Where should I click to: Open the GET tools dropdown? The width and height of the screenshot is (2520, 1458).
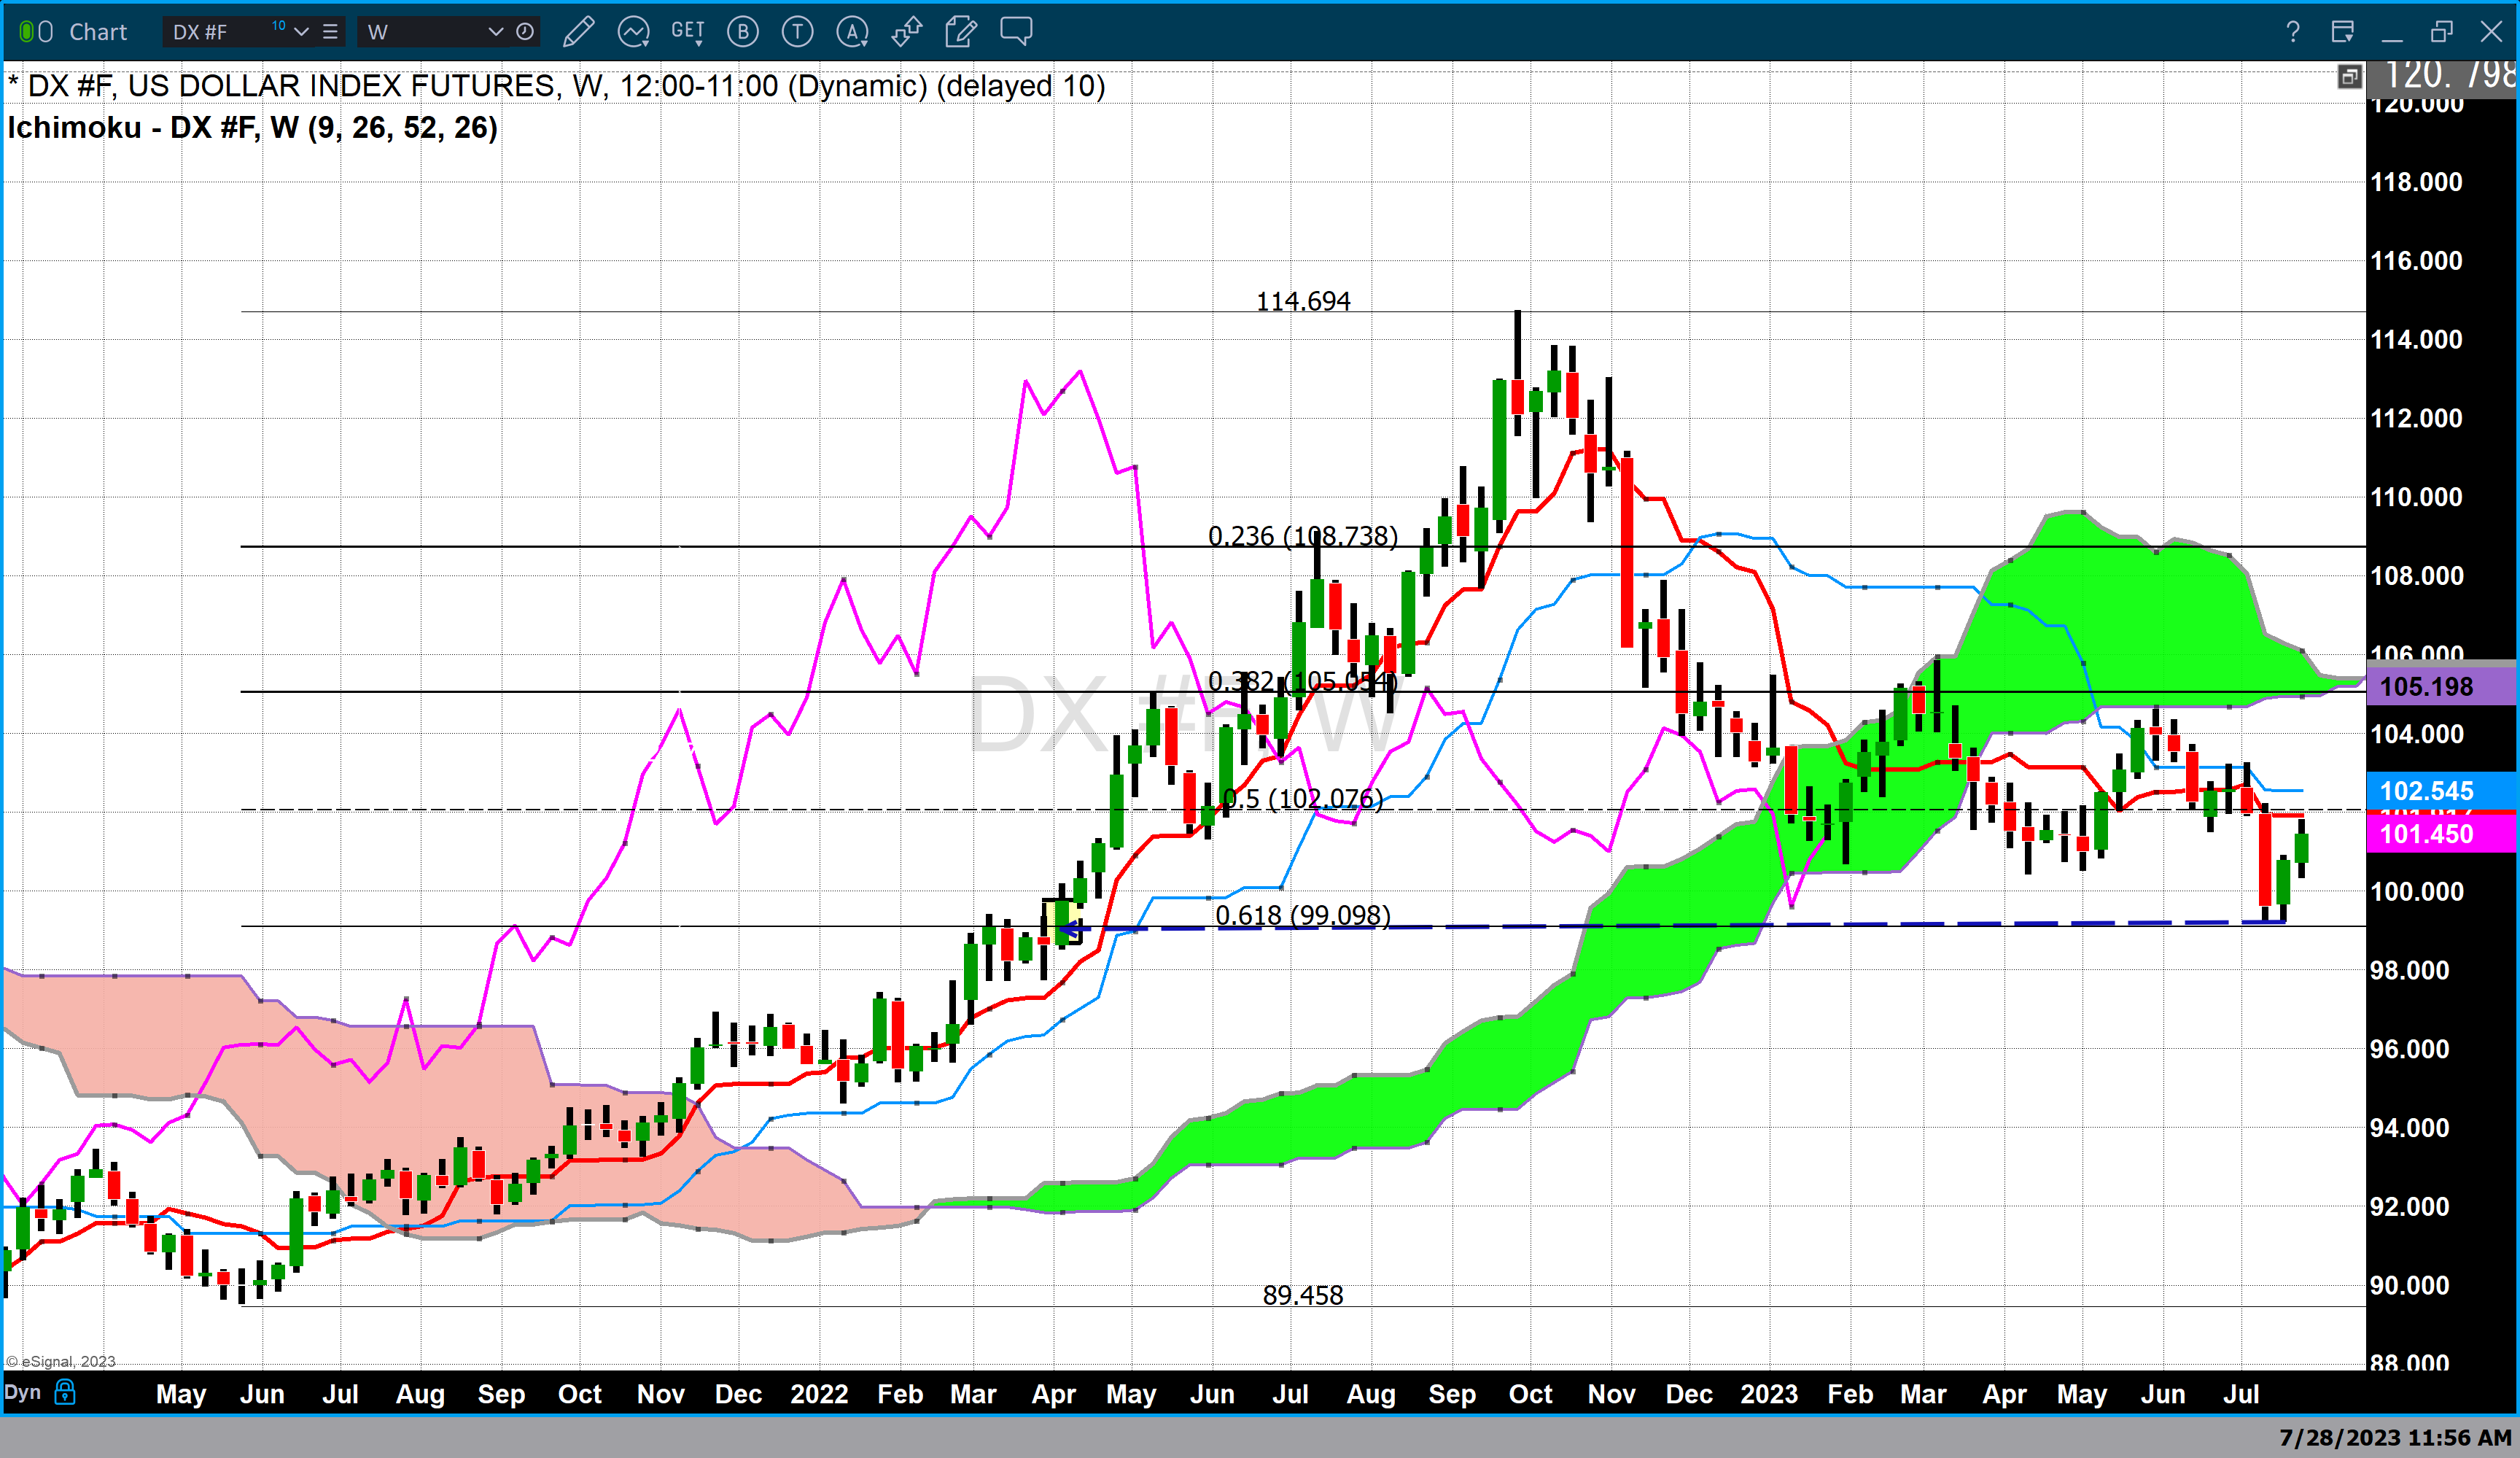click(688, 32)
